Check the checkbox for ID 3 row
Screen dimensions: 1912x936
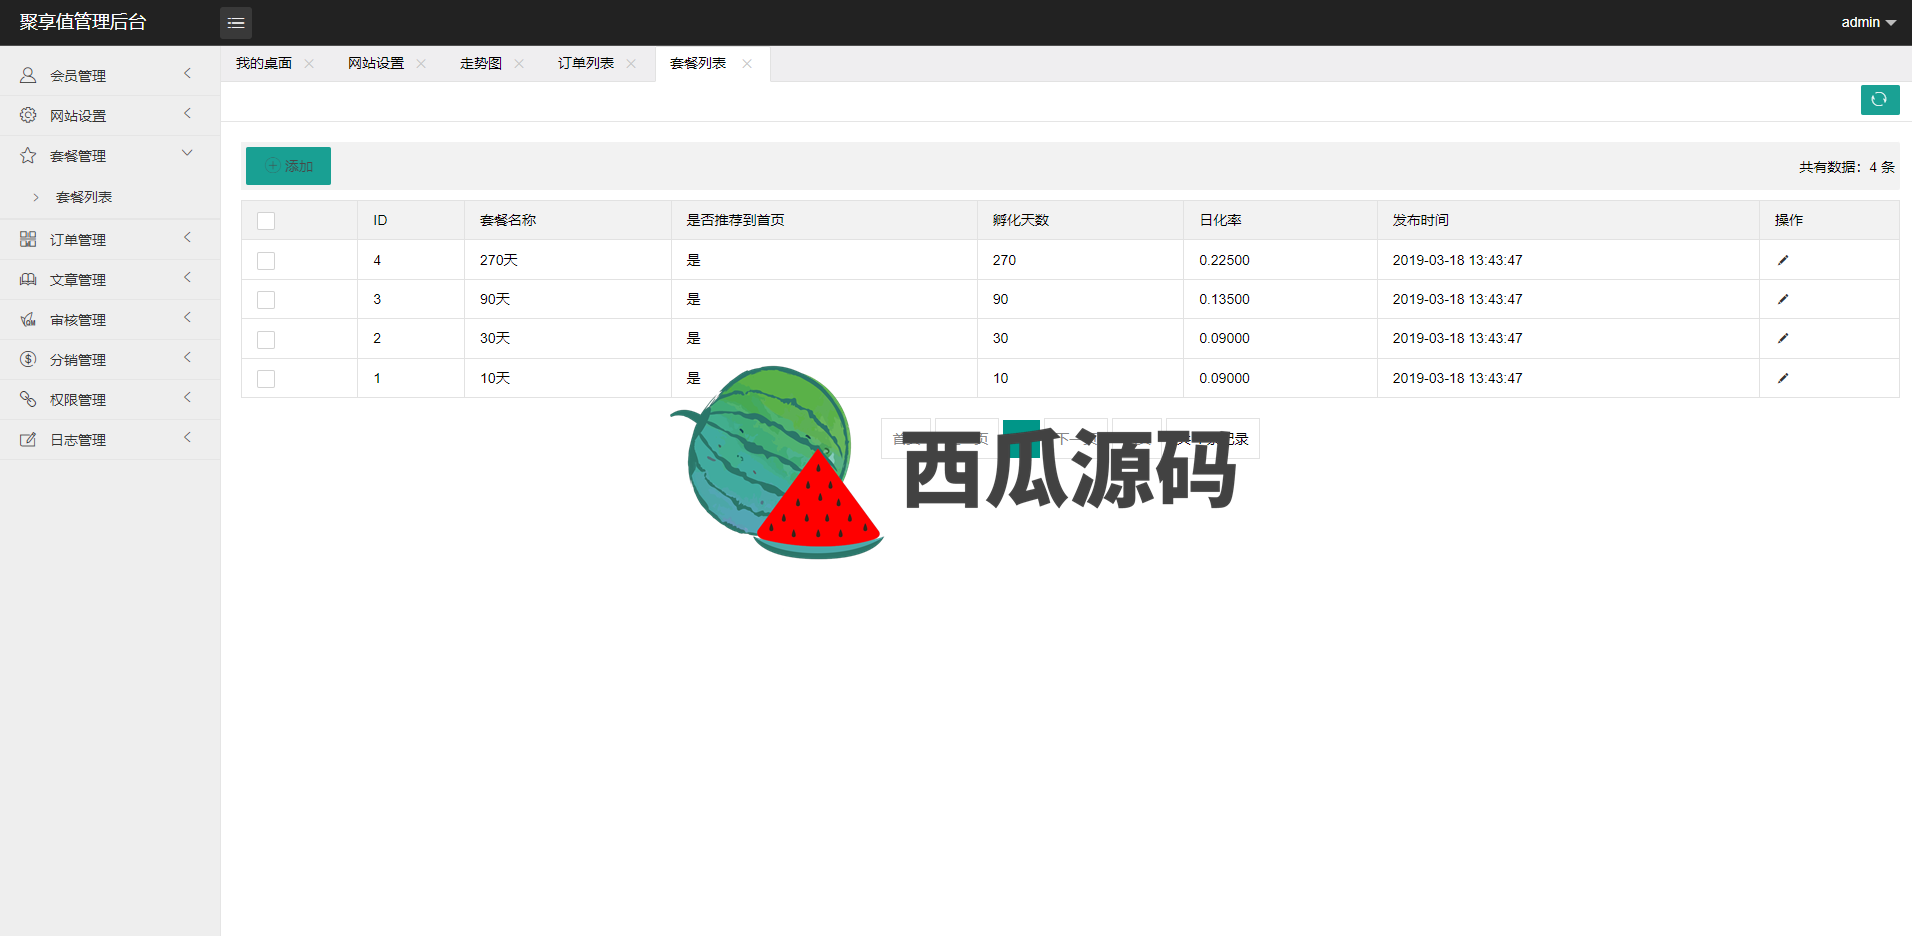coord(266,300)
